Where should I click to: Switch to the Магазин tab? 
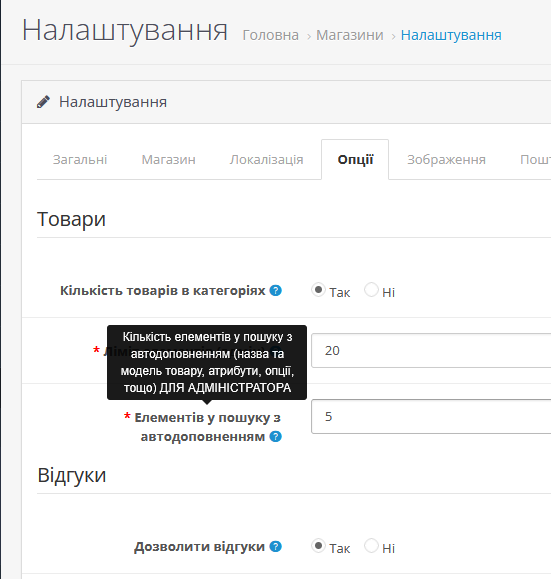[168, 160]
